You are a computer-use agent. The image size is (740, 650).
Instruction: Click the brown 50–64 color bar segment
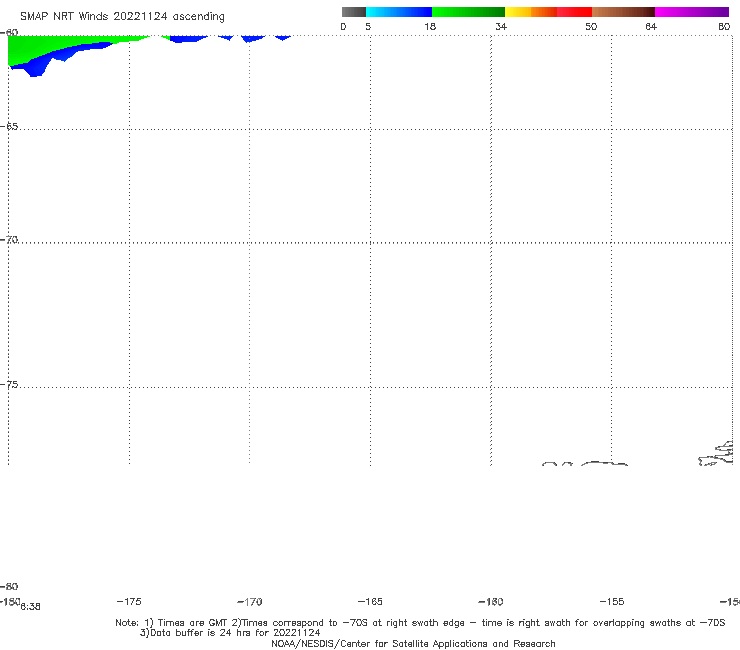[623, 12]
